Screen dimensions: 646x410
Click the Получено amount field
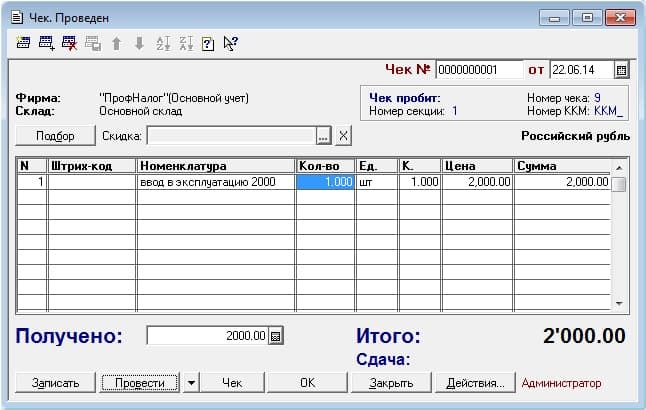pyautogui.click(x=207, y=336)
